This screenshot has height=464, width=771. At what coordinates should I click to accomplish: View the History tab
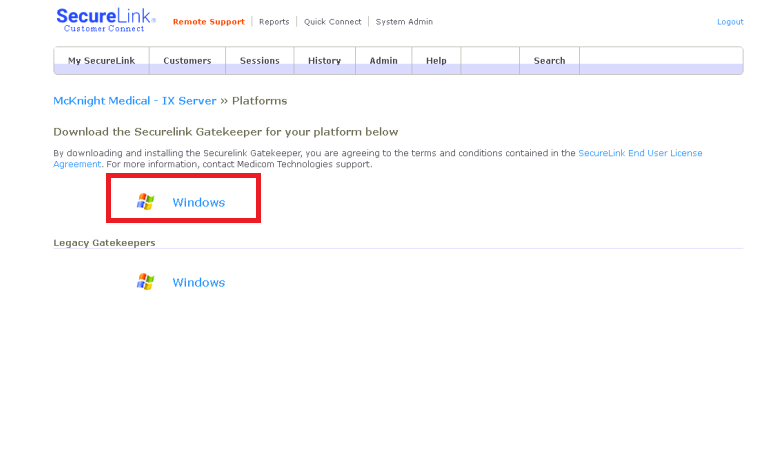pos(325,60)
